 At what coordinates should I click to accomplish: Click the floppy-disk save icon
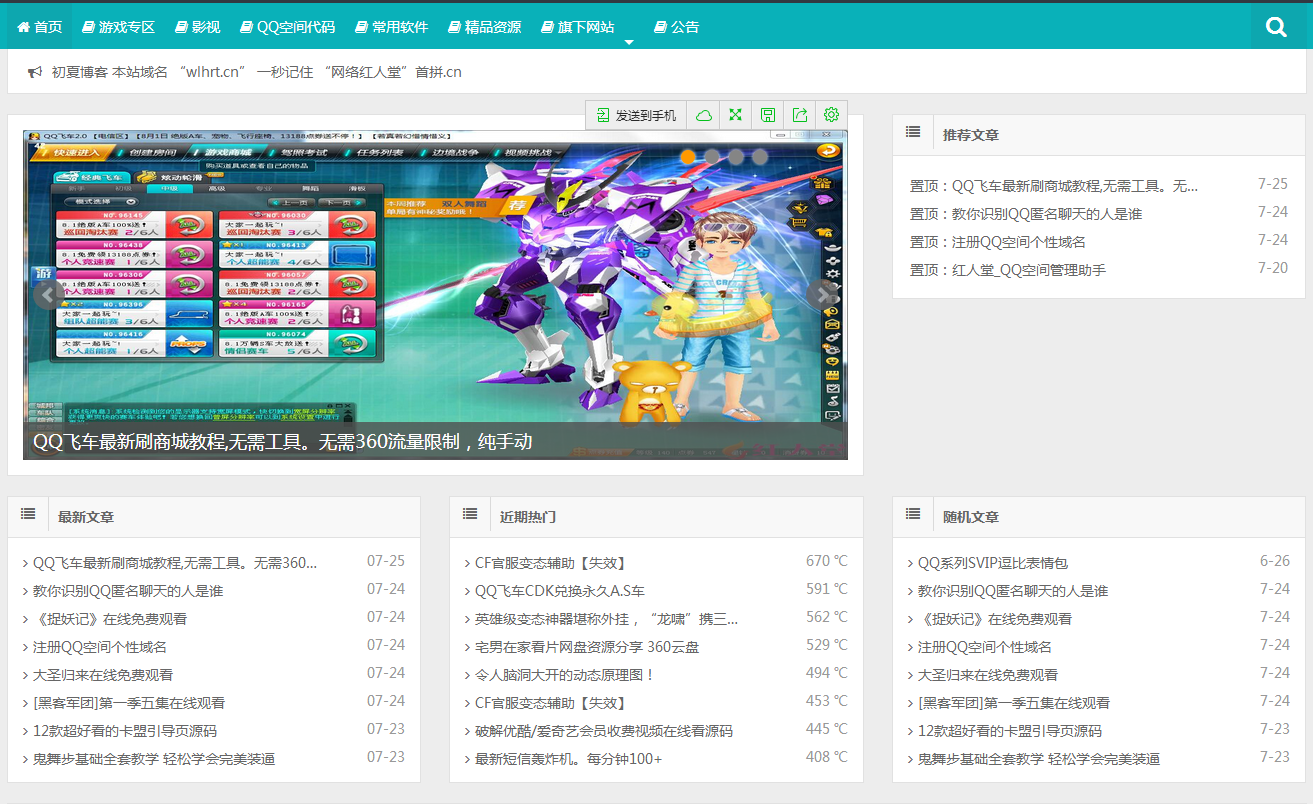(768, 115)
